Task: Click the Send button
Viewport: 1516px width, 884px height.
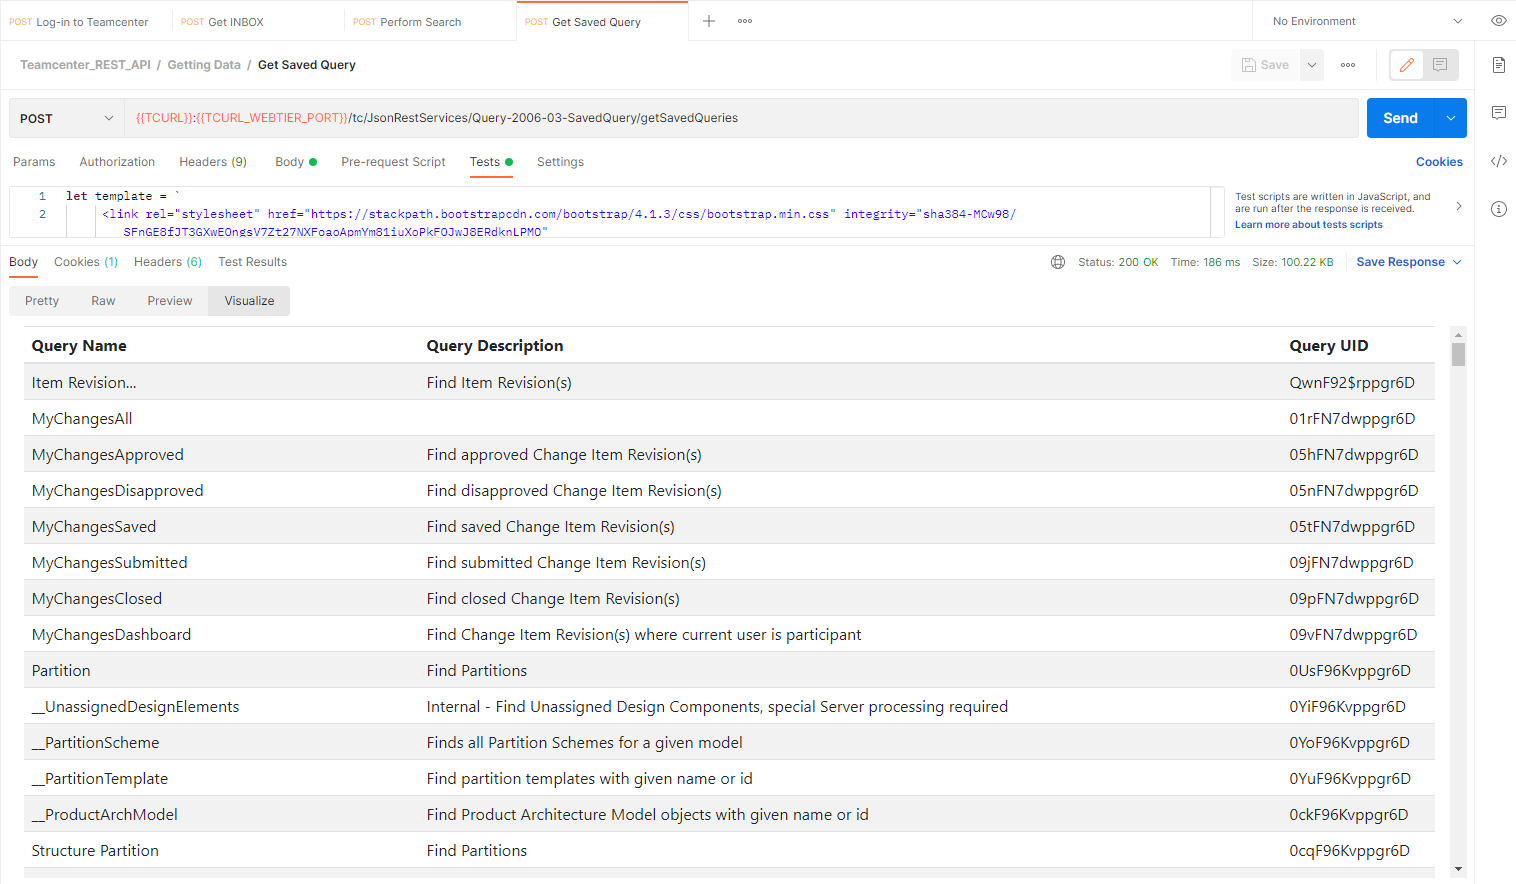Action: 1400,118
